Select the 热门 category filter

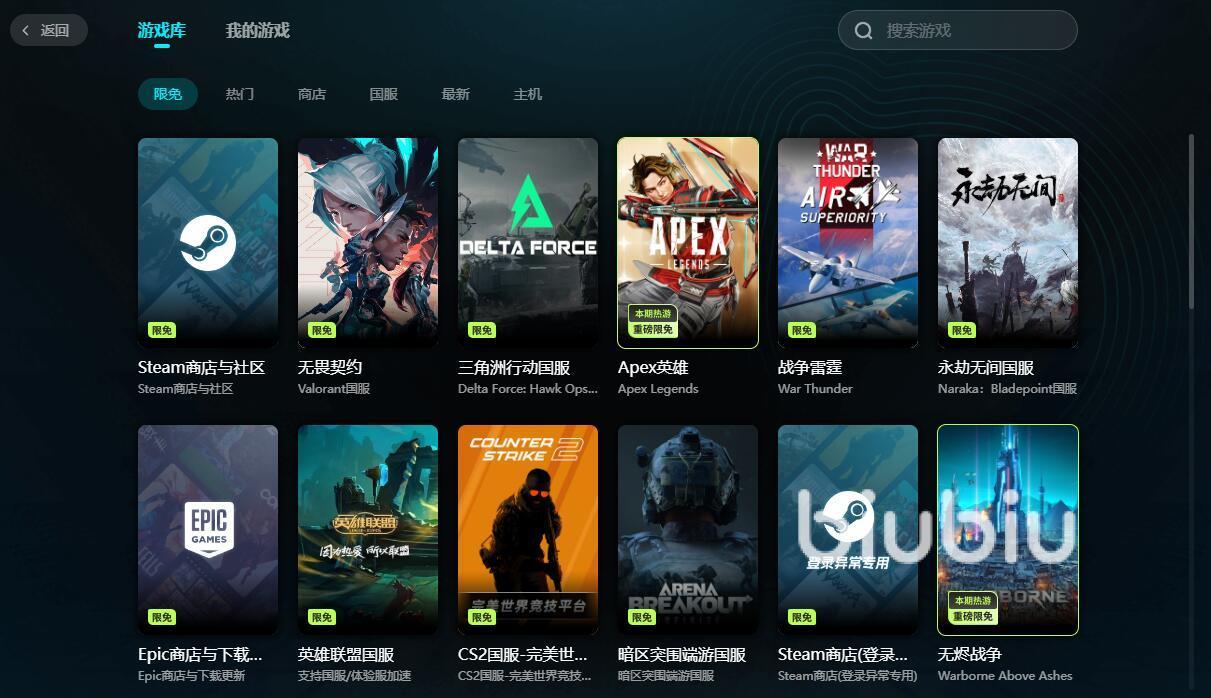tap(240, 94)
